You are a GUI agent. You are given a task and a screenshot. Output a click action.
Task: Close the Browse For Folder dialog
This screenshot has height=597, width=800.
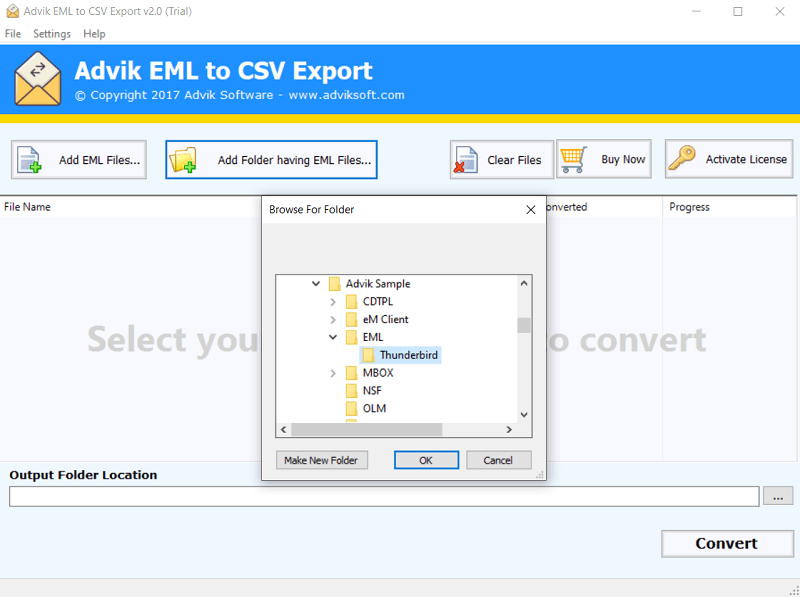[x=531, y=210]
